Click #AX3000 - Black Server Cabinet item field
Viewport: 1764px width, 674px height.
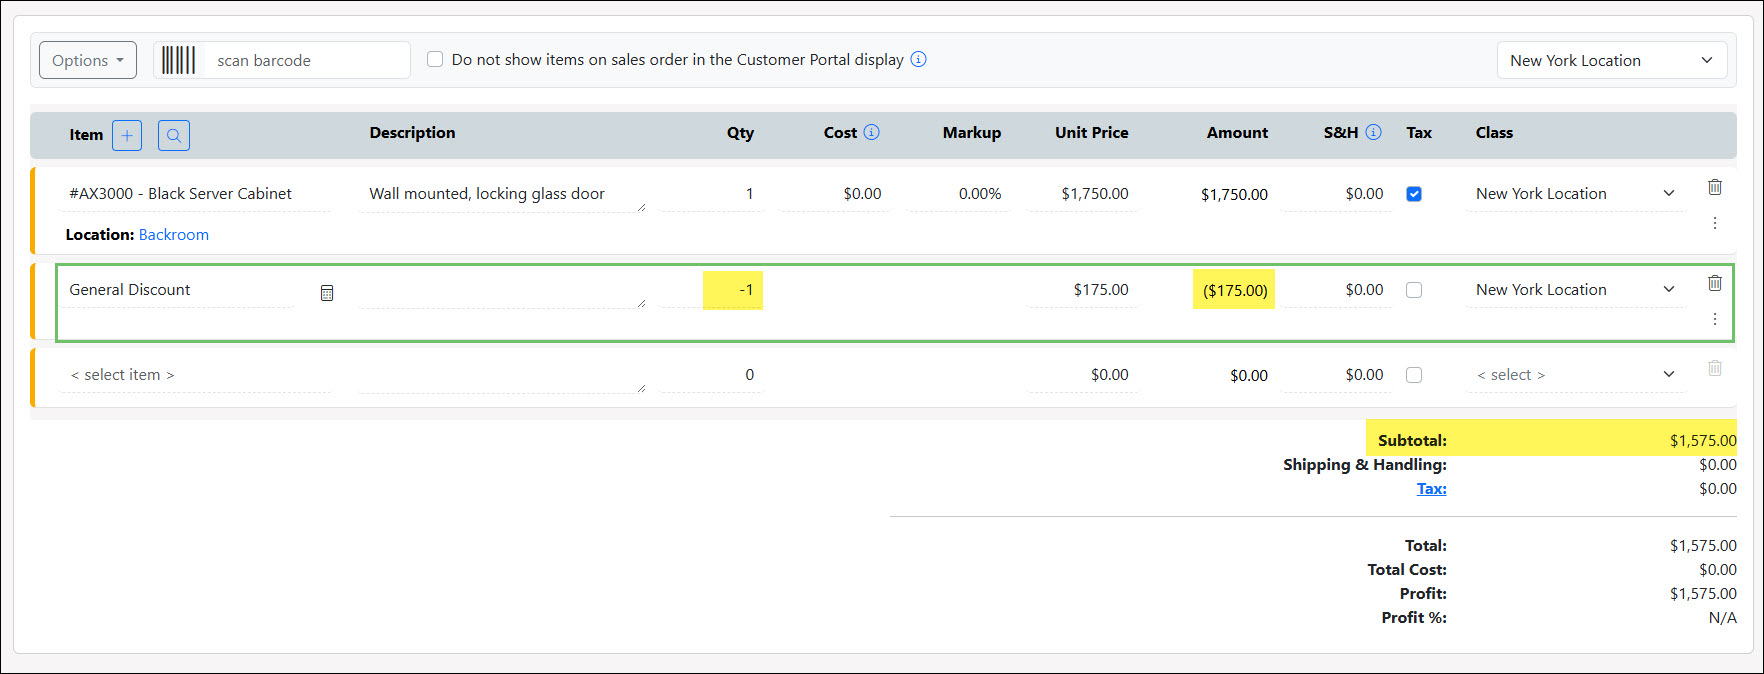point(195,194)
